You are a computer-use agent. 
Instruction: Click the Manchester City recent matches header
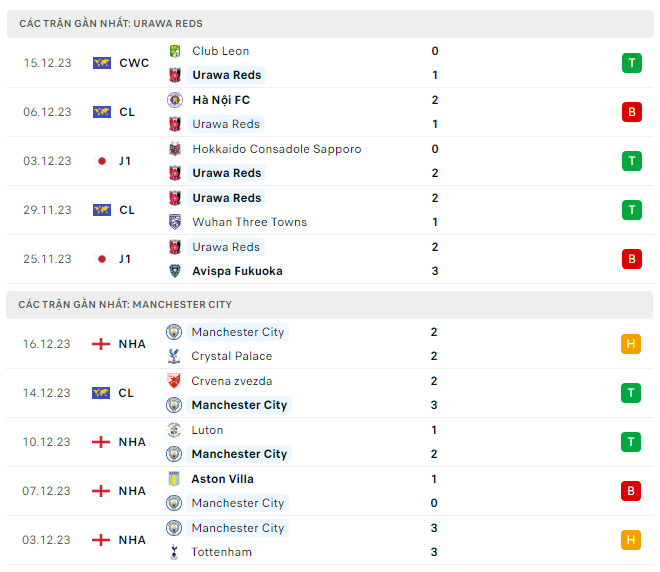click(126, 304)
